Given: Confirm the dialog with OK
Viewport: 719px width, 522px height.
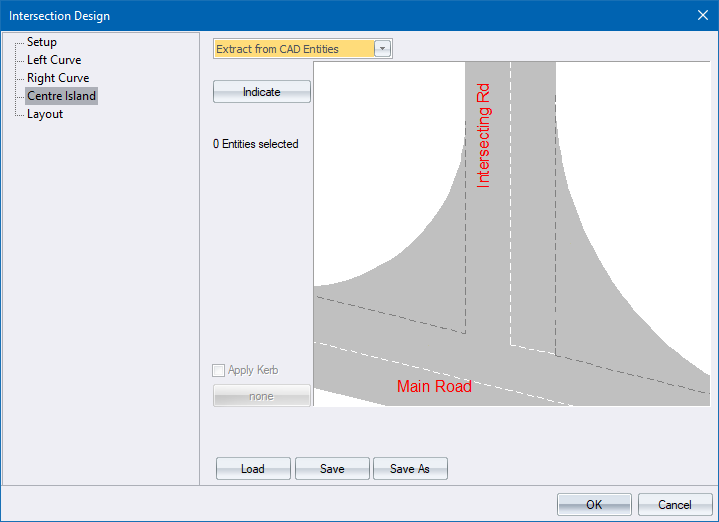Looking at the screenshot, I should [x=594, y=505].
